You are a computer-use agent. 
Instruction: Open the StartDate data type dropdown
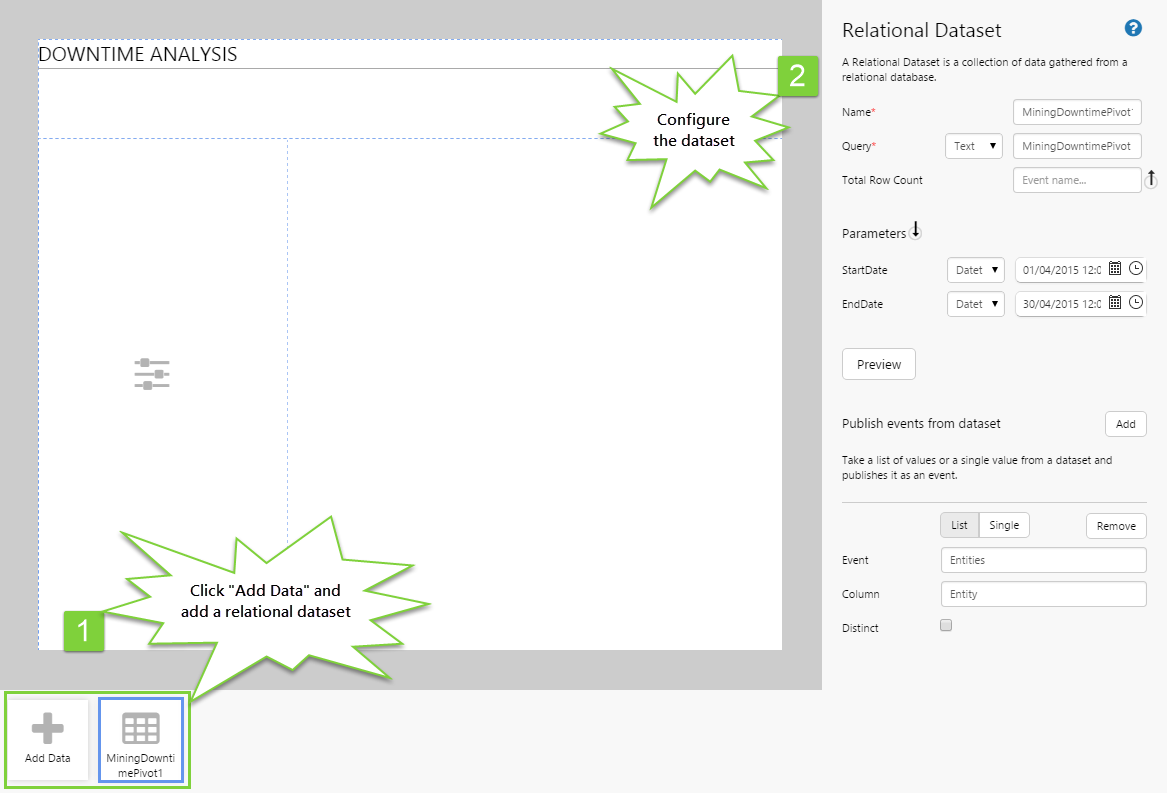[x=975, y=270]
